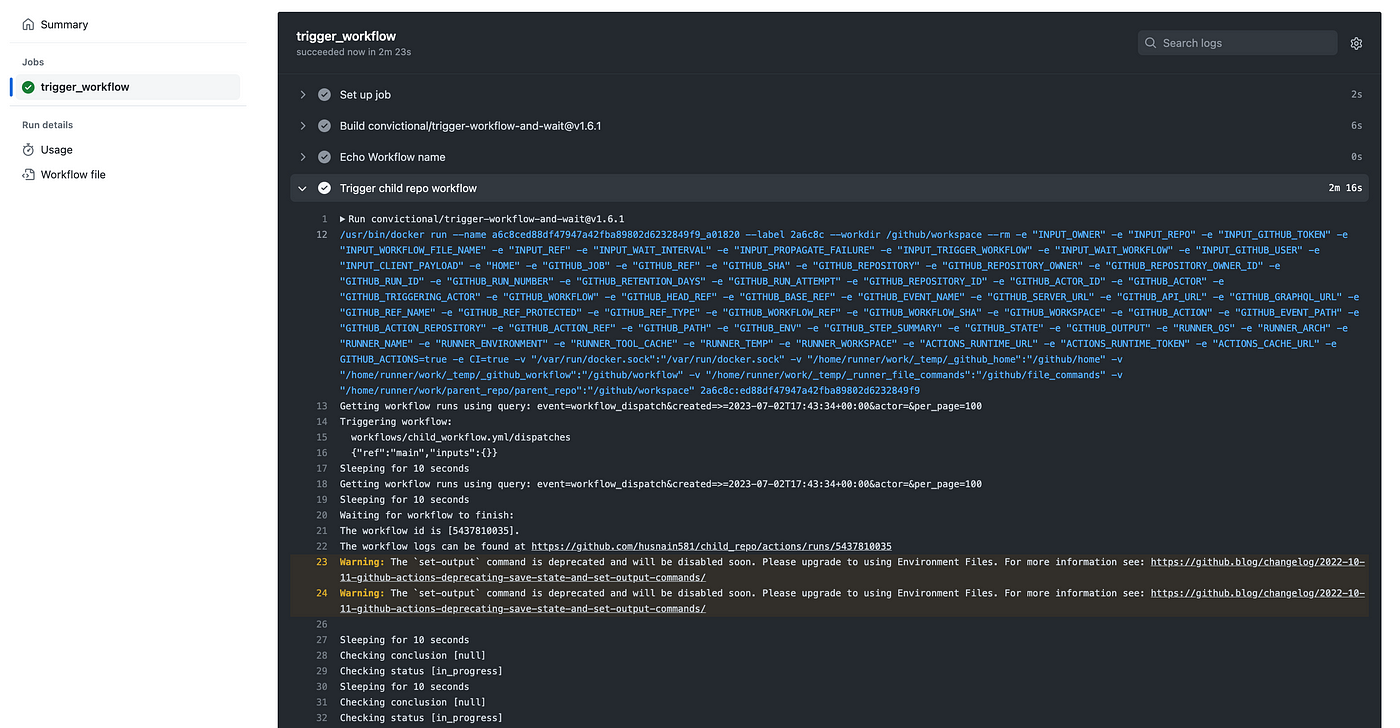Click line number 22 in the log
This screenshot has height=728, width=1400.
321,546
